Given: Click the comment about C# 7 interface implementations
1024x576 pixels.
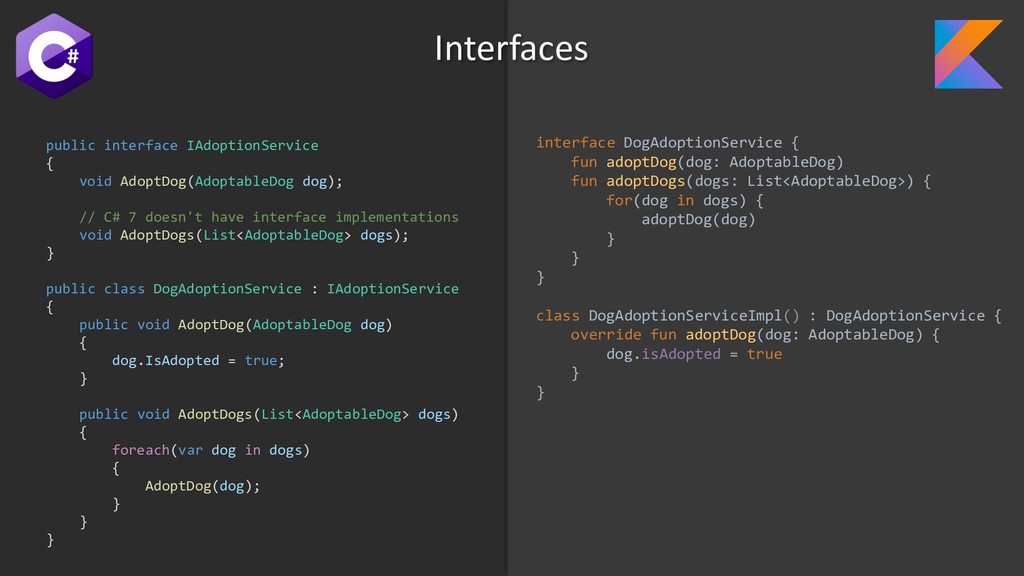Looking at the screenshot, I should pos(269,217).
